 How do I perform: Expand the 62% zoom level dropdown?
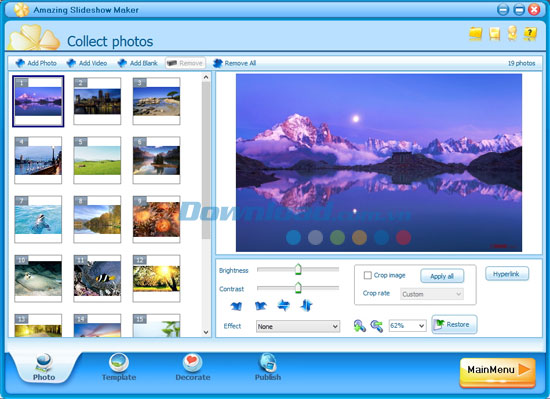coord(407,326)
